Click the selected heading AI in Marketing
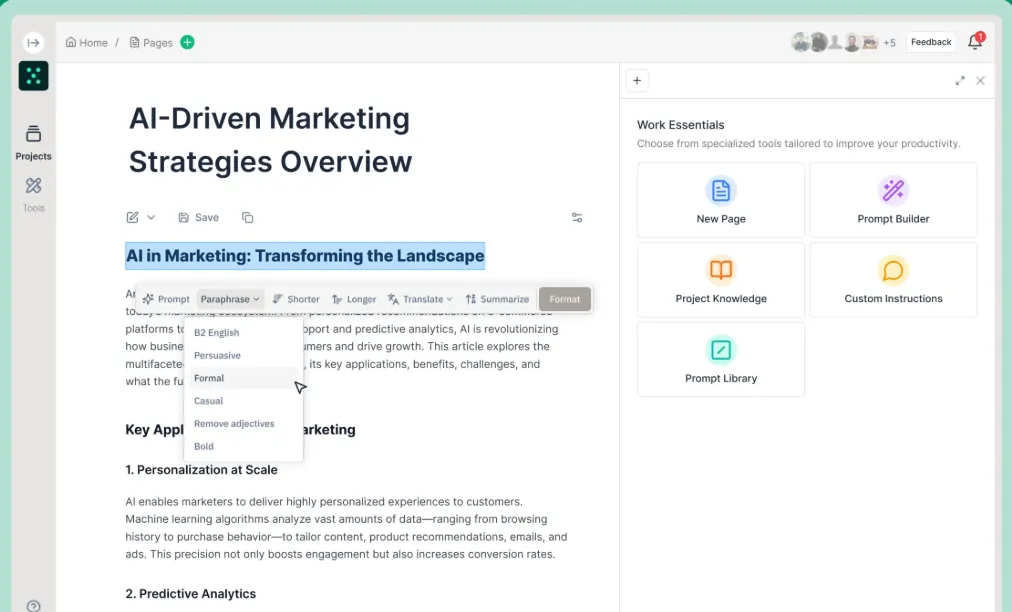Viewport: 1012px width, 612px height. pos(305,256)
